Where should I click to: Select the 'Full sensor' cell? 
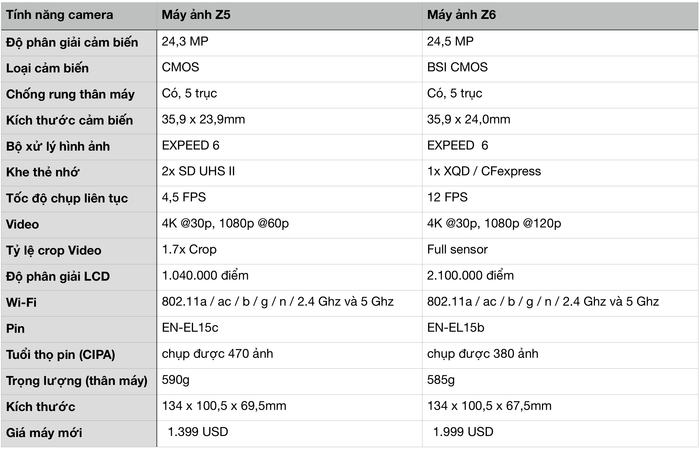click(x=560, y=251)
